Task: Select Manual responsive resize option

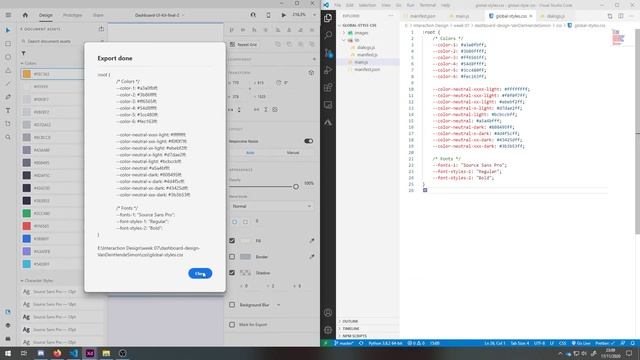Action: point(293,153)
